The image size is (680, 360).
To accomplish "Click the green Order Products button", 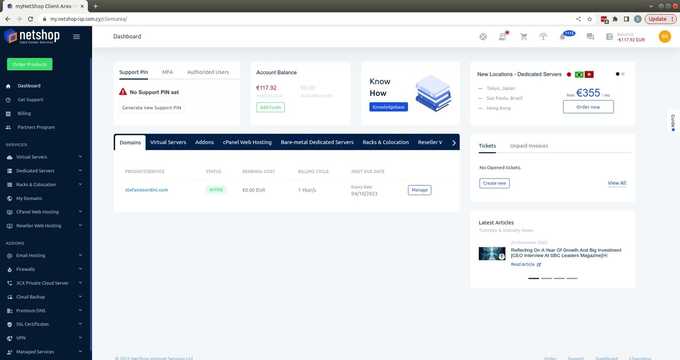I will pyautogui.click(x=29, y=64).
